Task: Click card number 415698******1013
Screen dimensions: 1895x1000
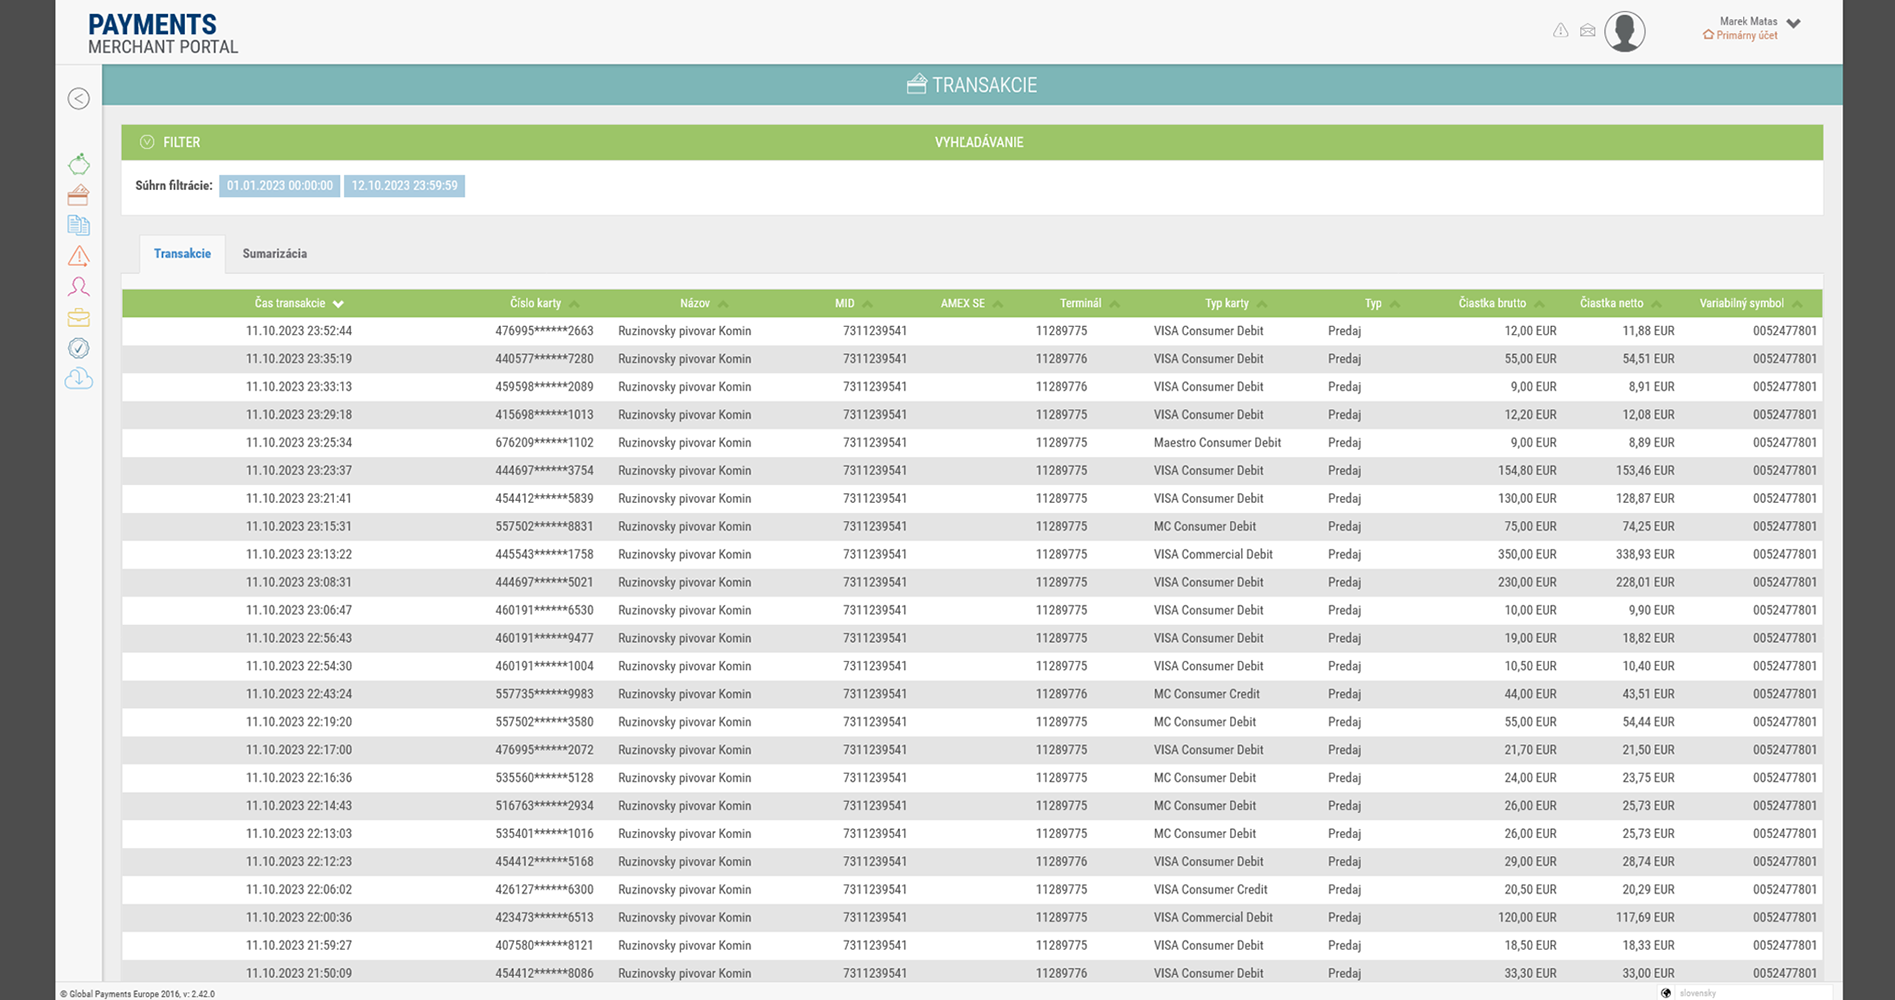Action: (544, 415)
